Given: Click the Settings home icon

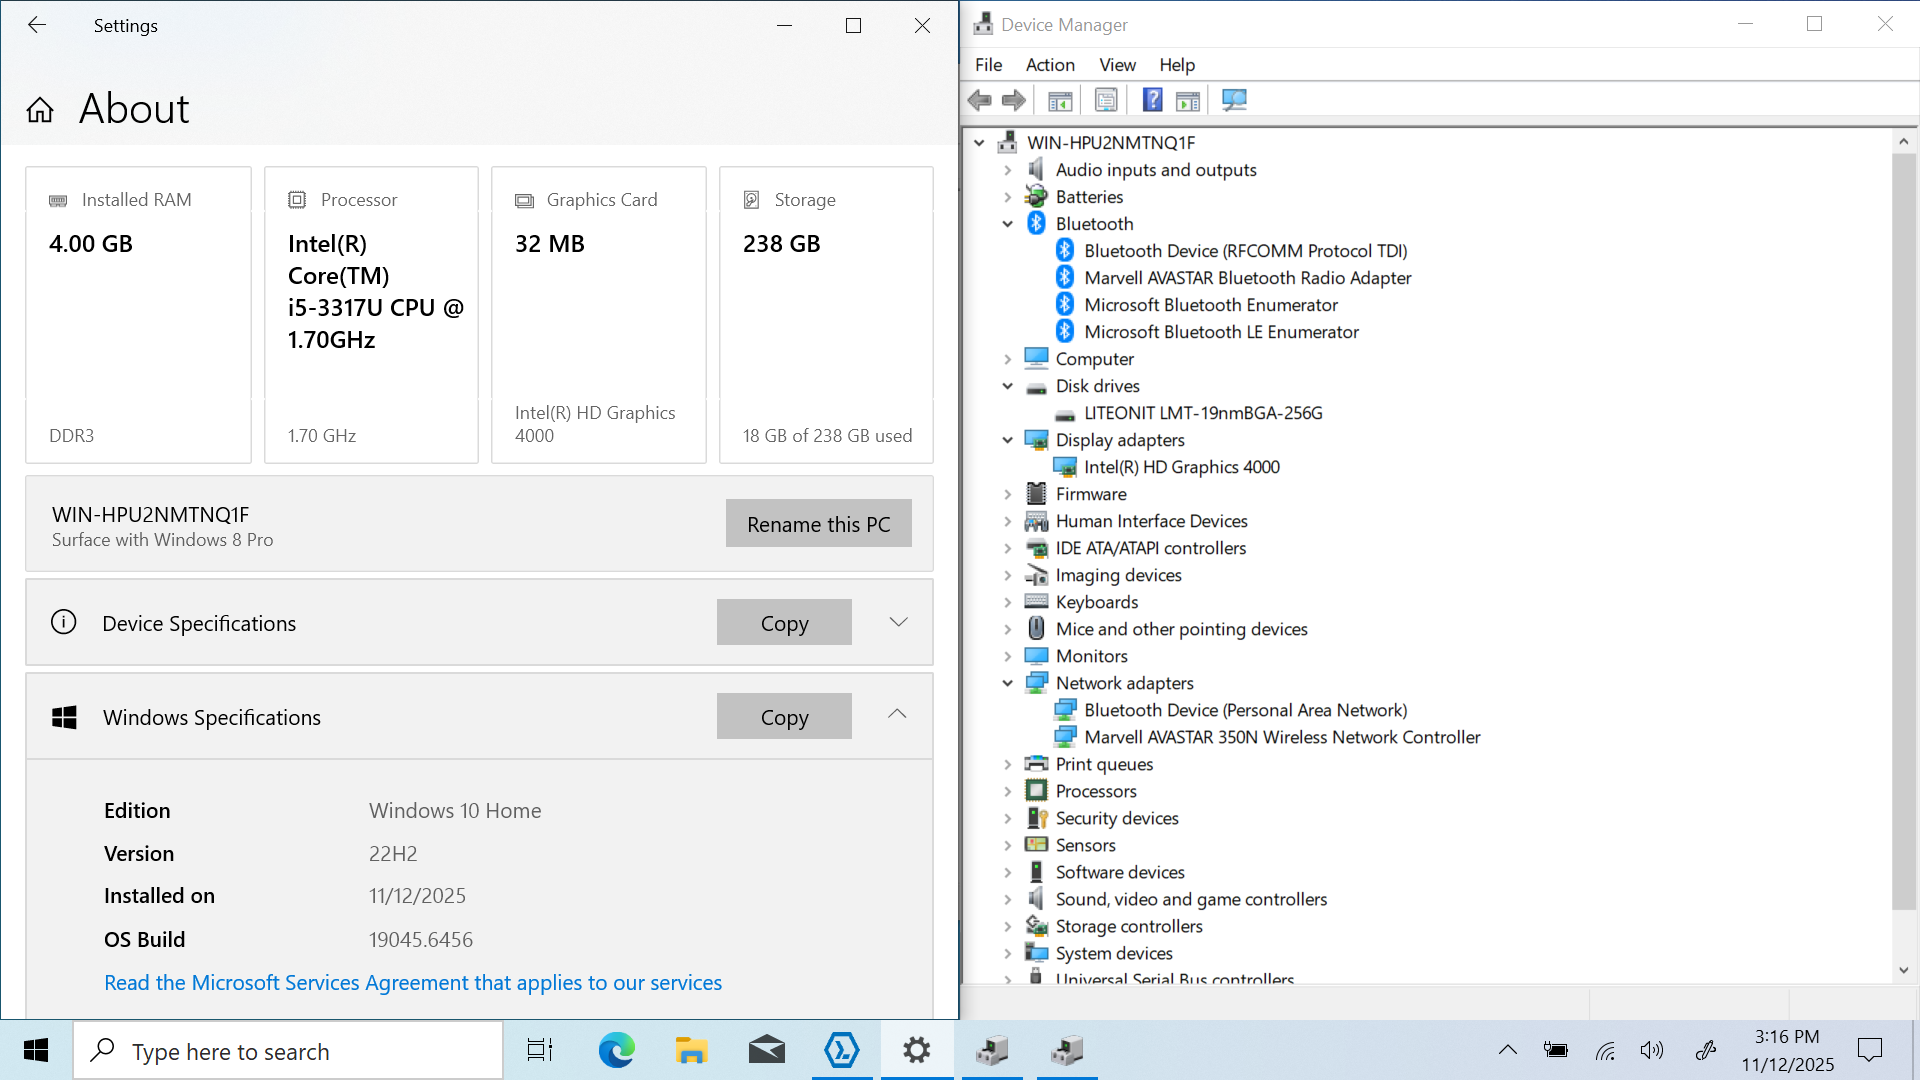Looking at the screenshot, I should pyautogui.click(x=40, y=110).
